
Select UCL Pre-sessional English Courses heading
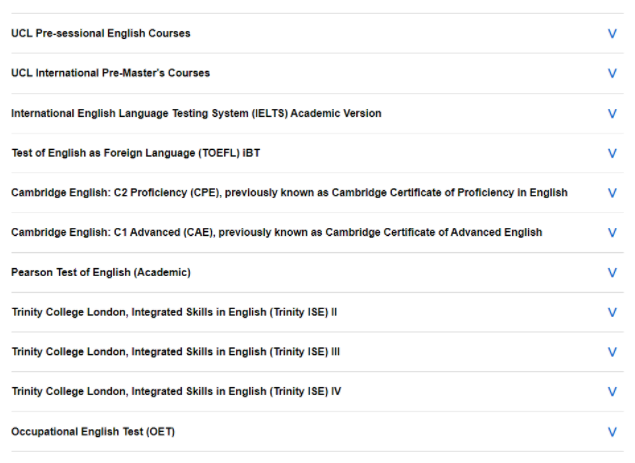click(x=101, y=33)
